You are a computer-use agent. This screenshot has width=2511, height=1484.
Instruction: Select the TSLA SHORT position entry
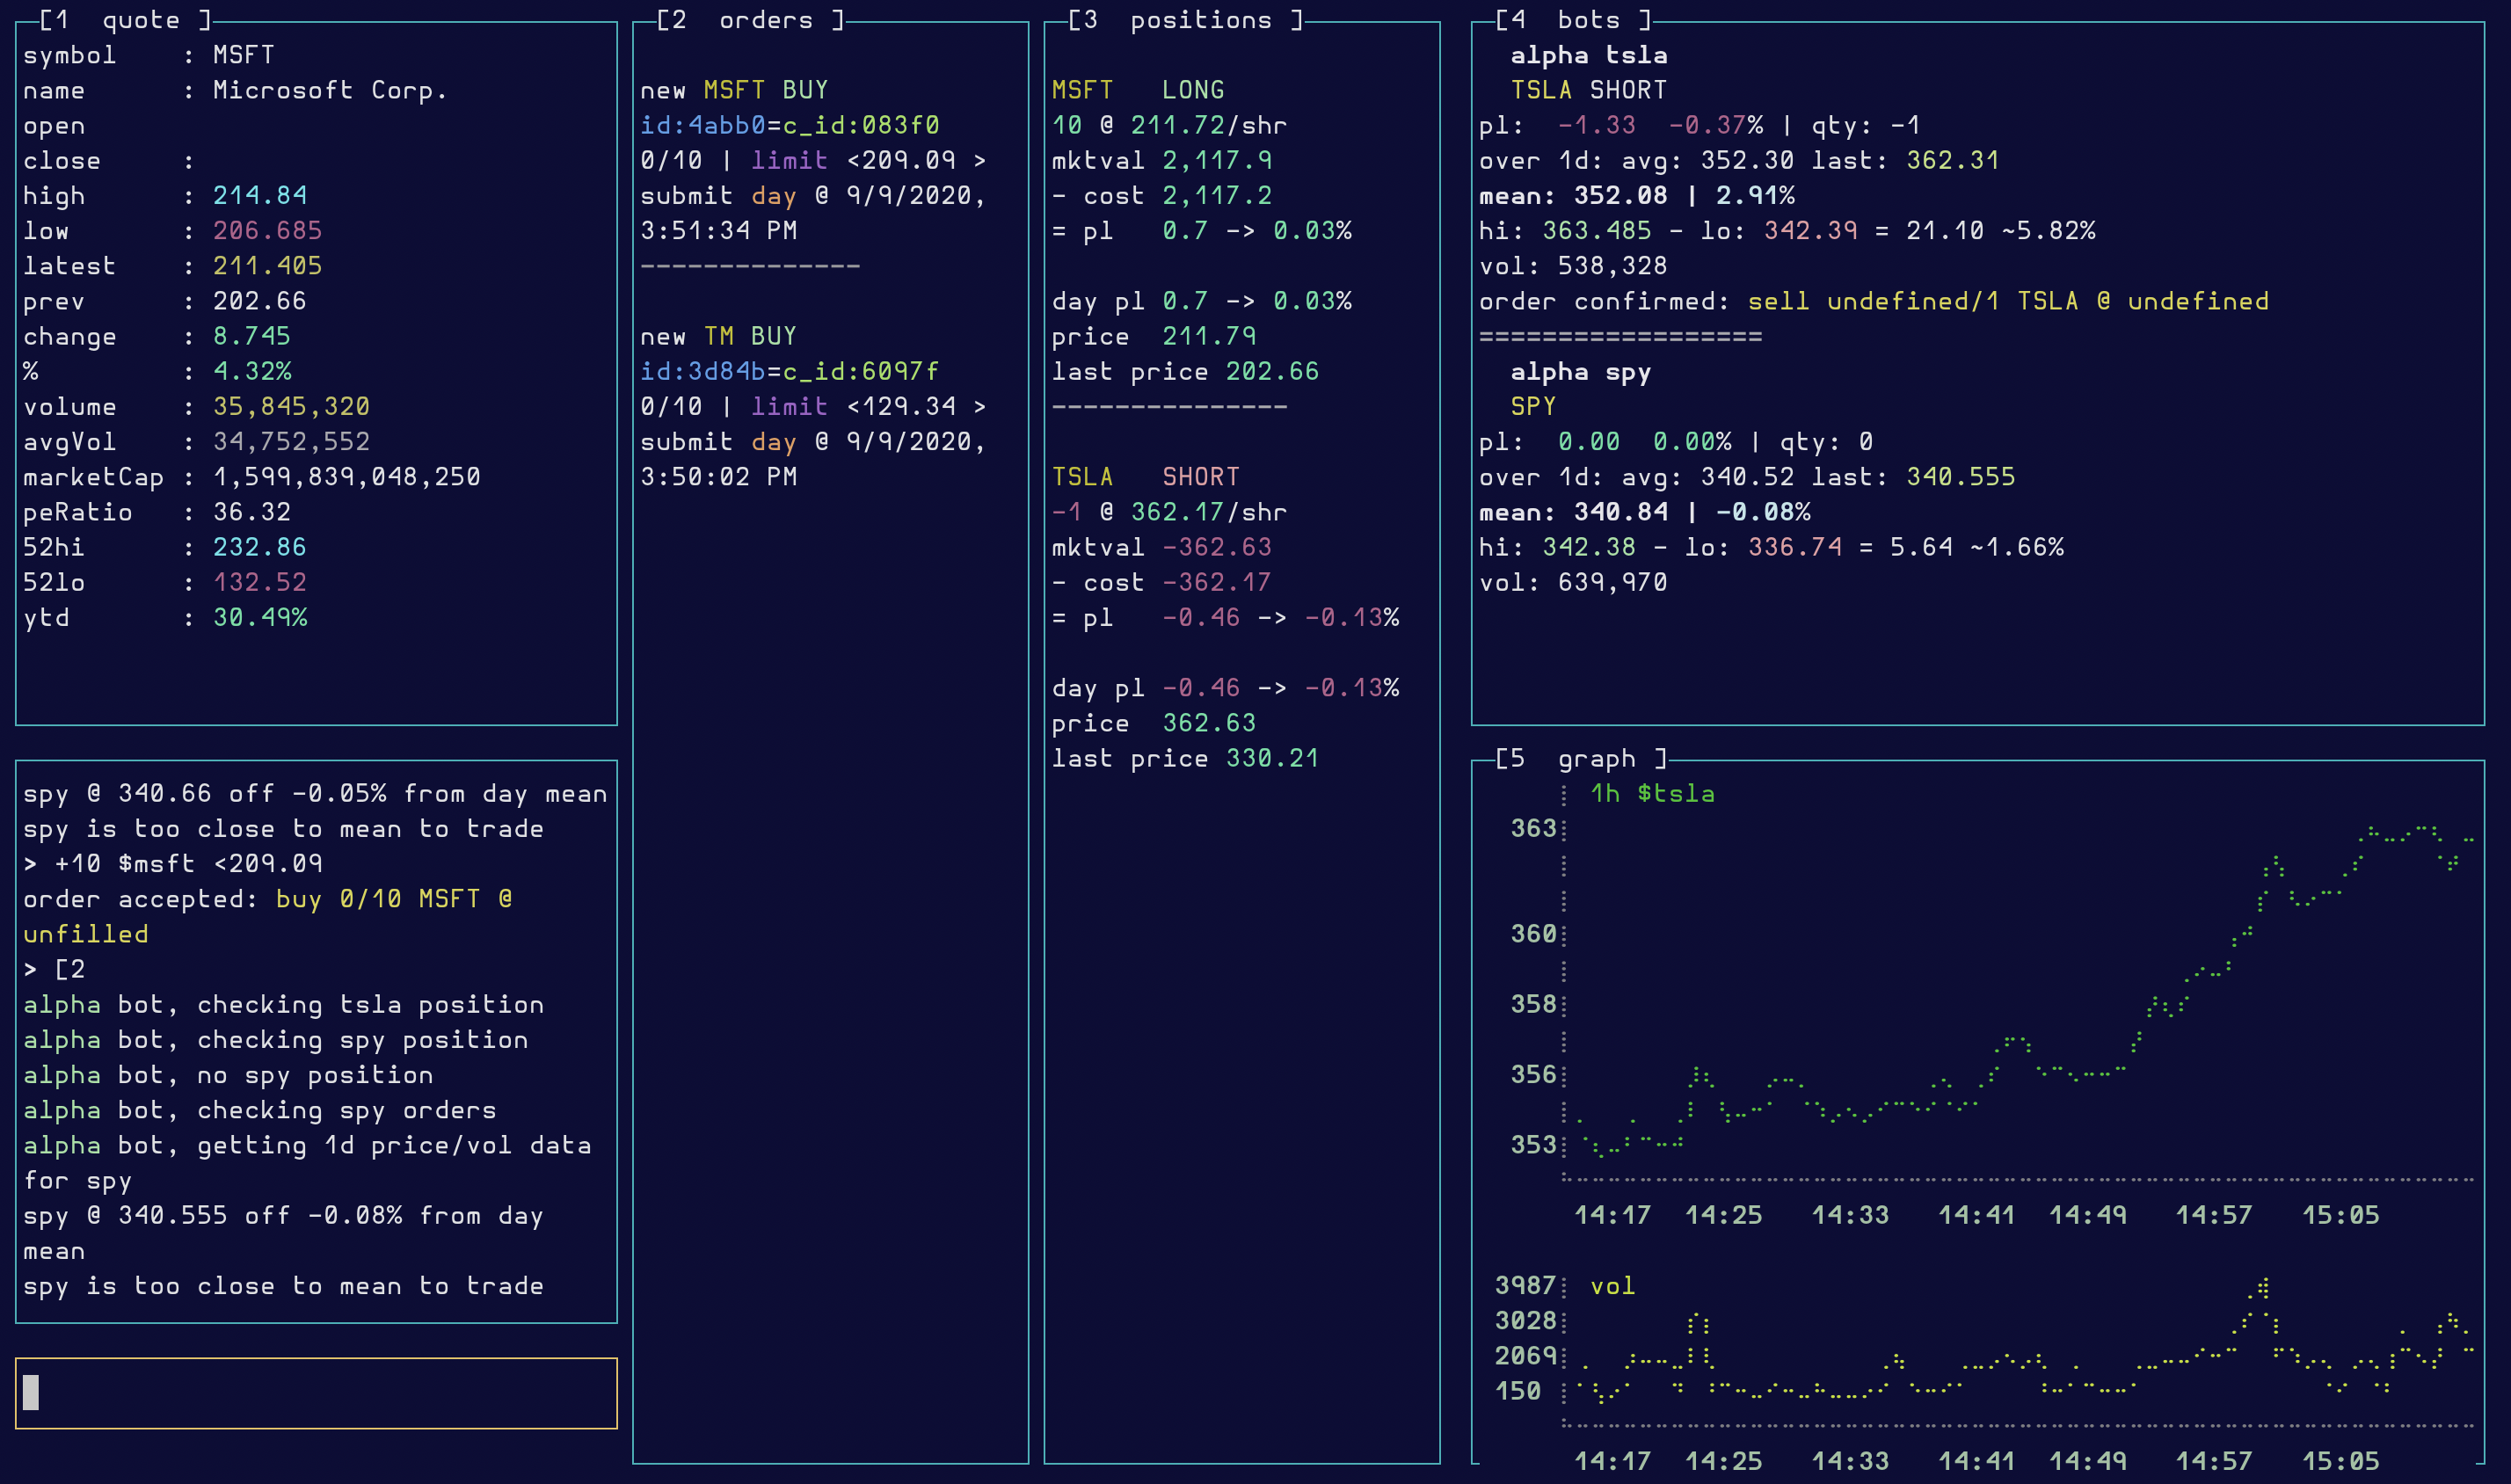click(x=1145, y=477)
